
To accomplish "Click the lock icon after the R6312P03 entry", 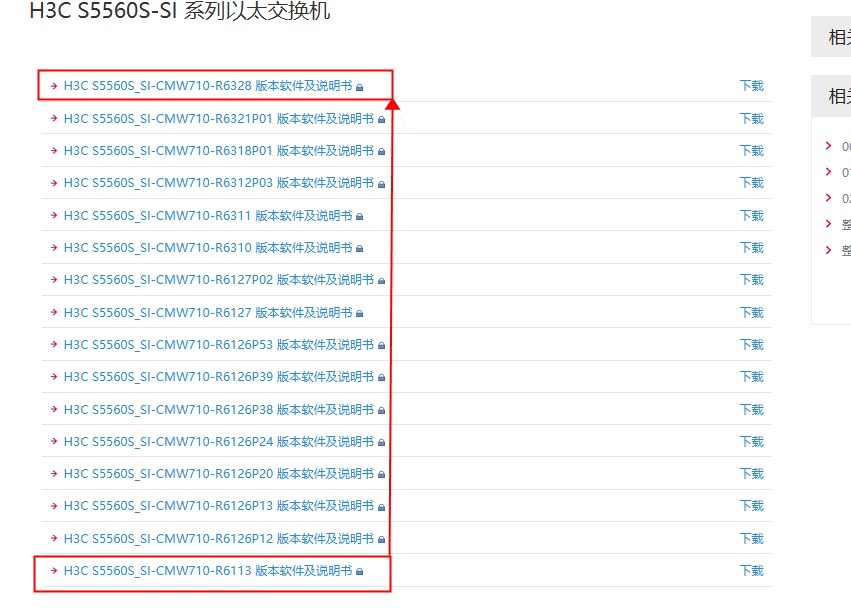I will (382, 185).
